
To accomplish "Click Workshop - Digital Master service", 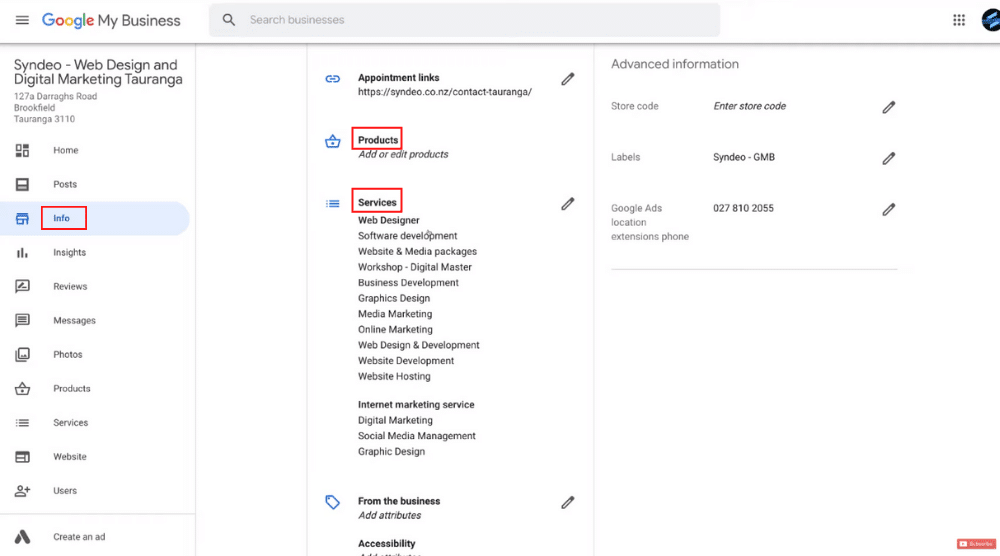I will point(415,267).
